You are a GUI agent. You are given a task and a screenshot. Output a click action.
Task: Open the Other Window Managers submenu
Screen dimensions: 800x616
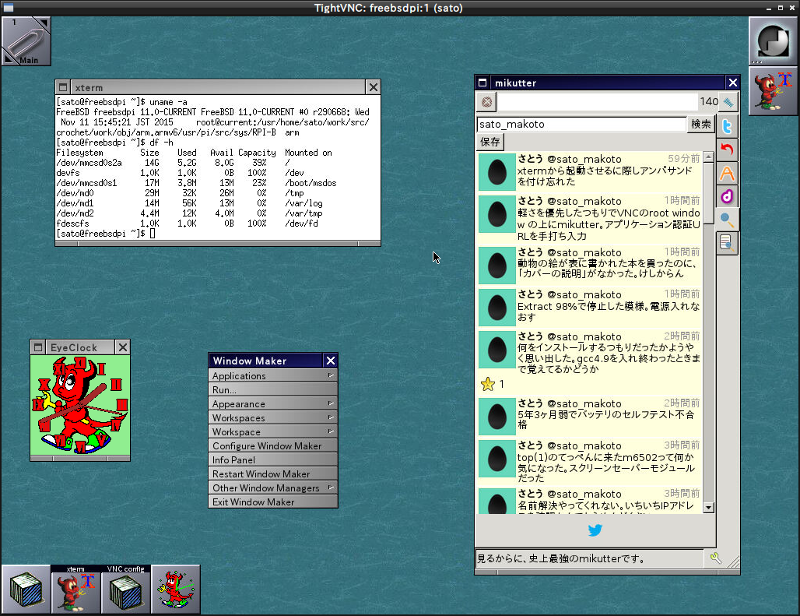(x=273, y=488)
